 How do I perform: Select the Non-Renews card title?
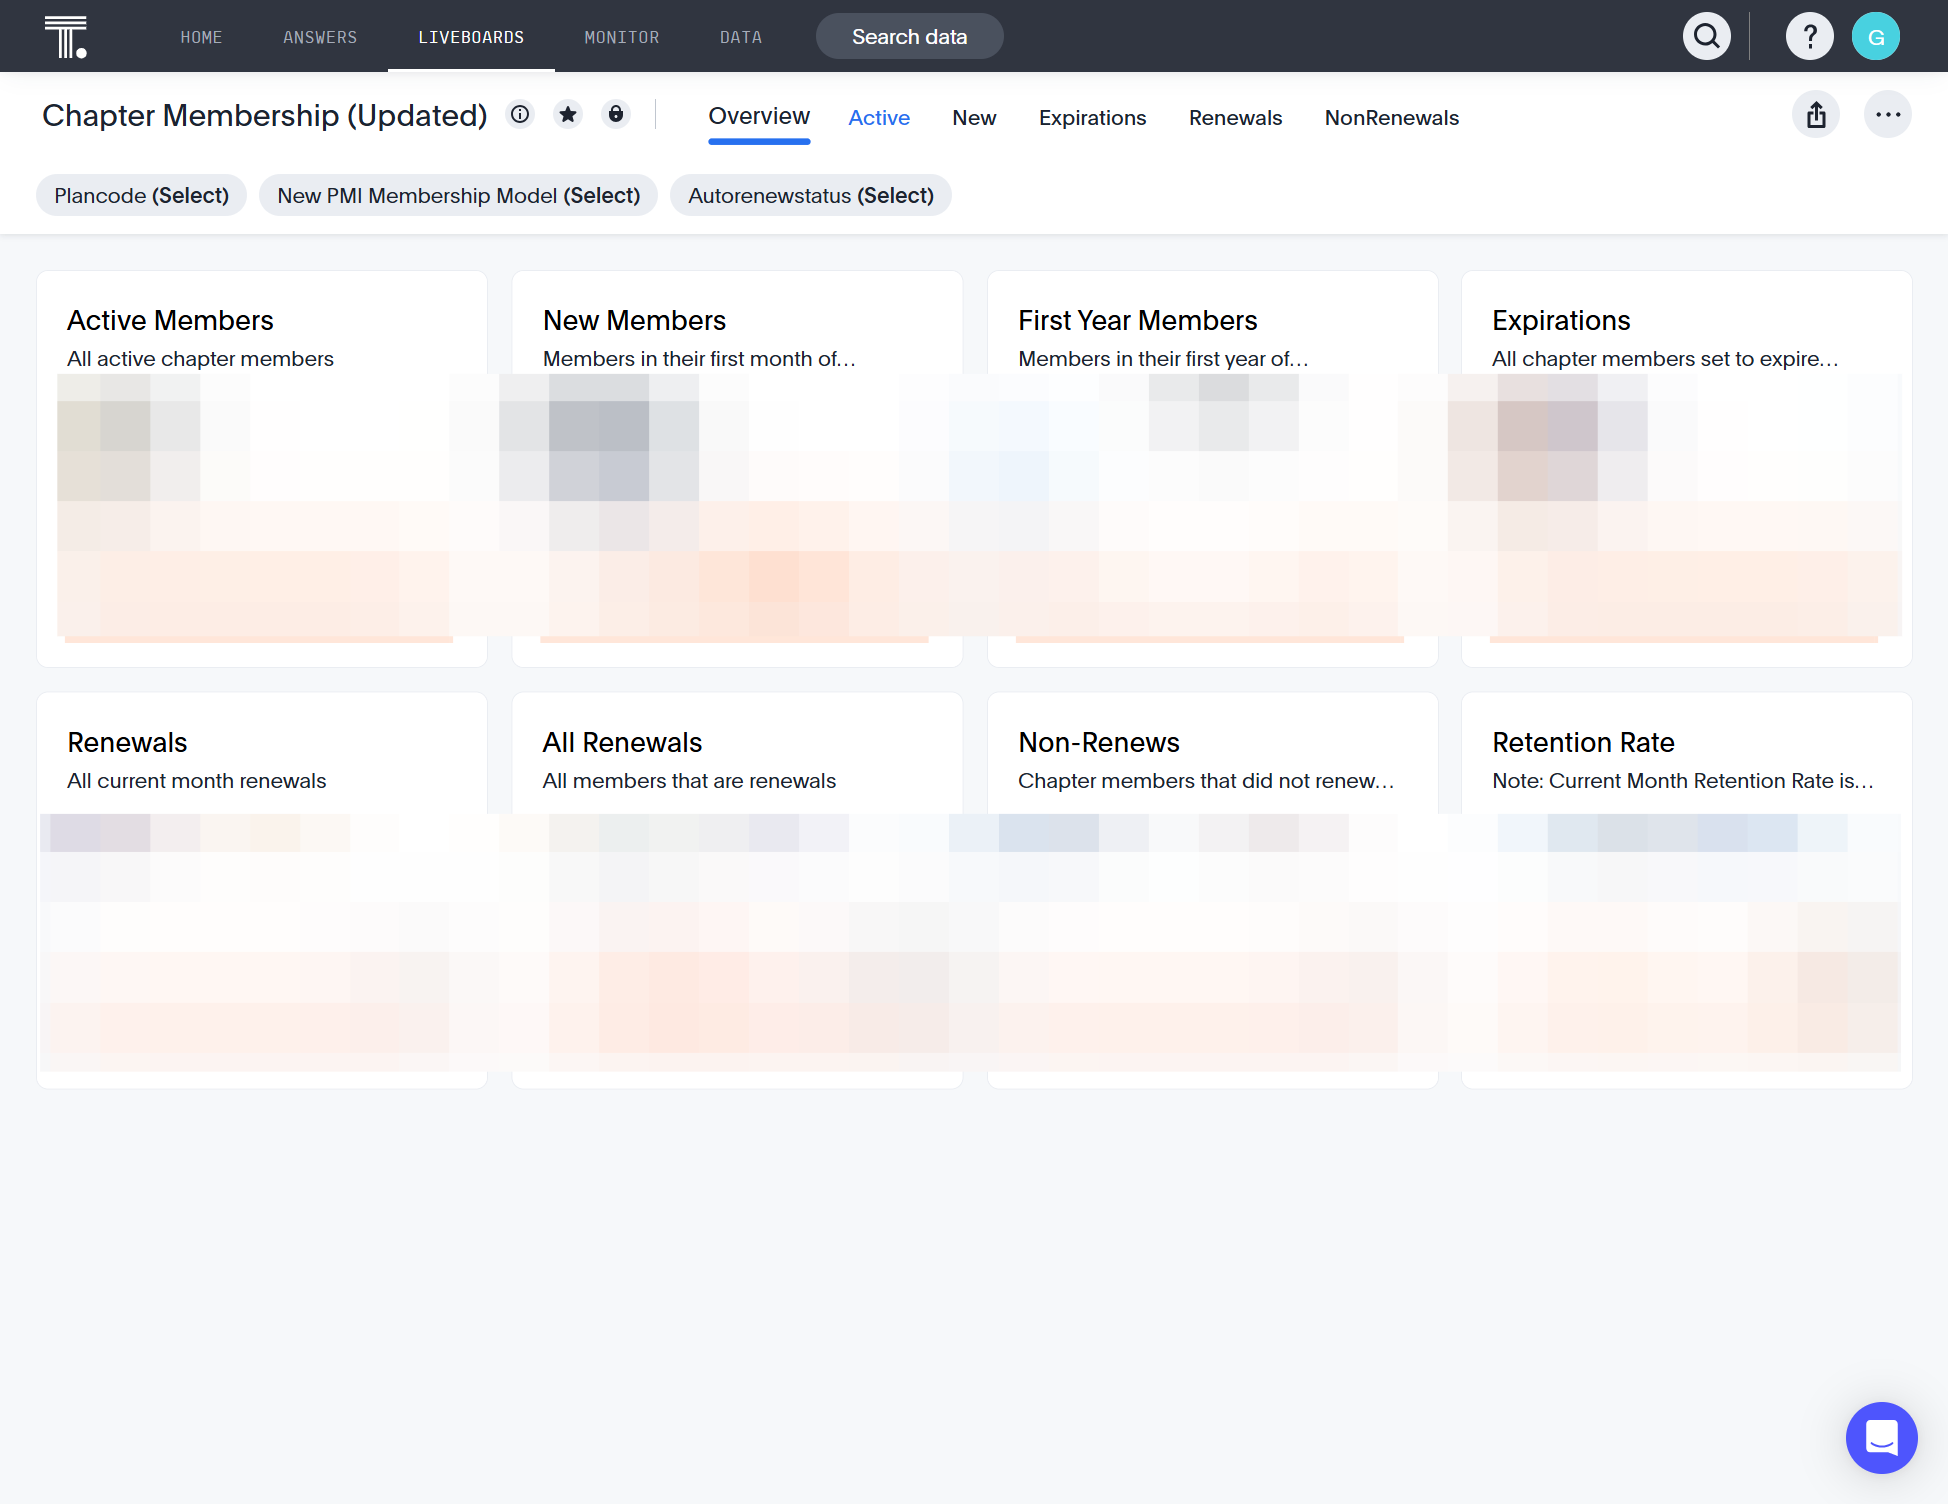1099,742
